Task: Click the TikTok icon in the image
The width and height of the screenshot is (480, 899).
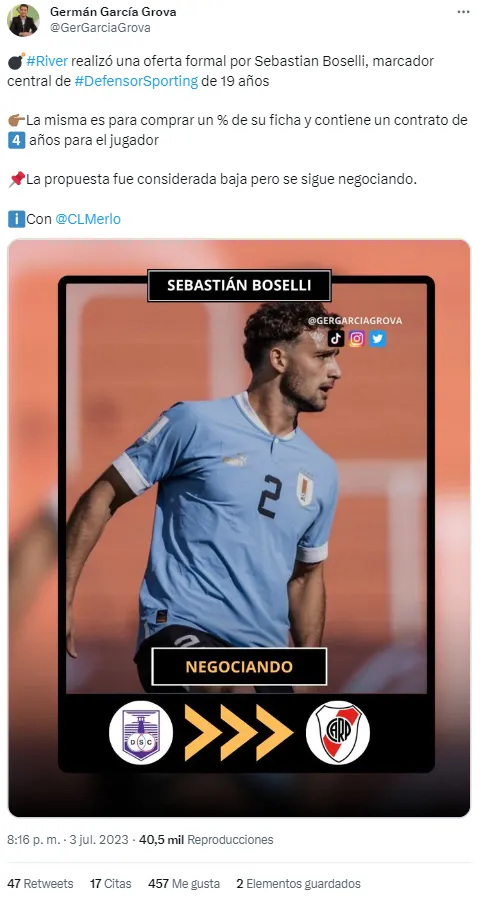Action: click(336, 339)
